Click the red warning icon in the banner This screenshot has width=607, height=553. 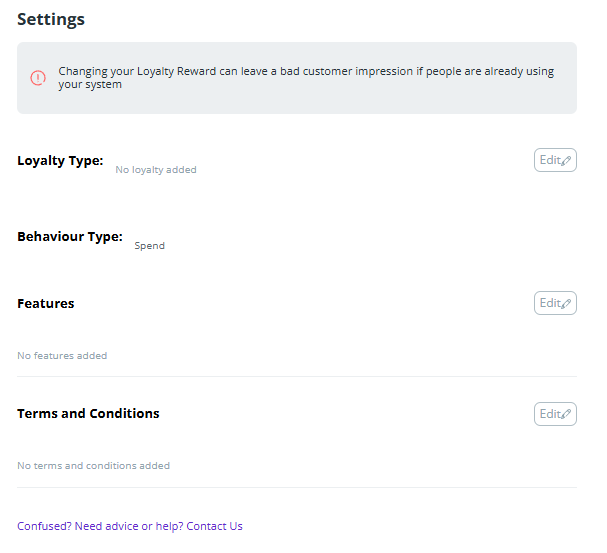[38, 78]
